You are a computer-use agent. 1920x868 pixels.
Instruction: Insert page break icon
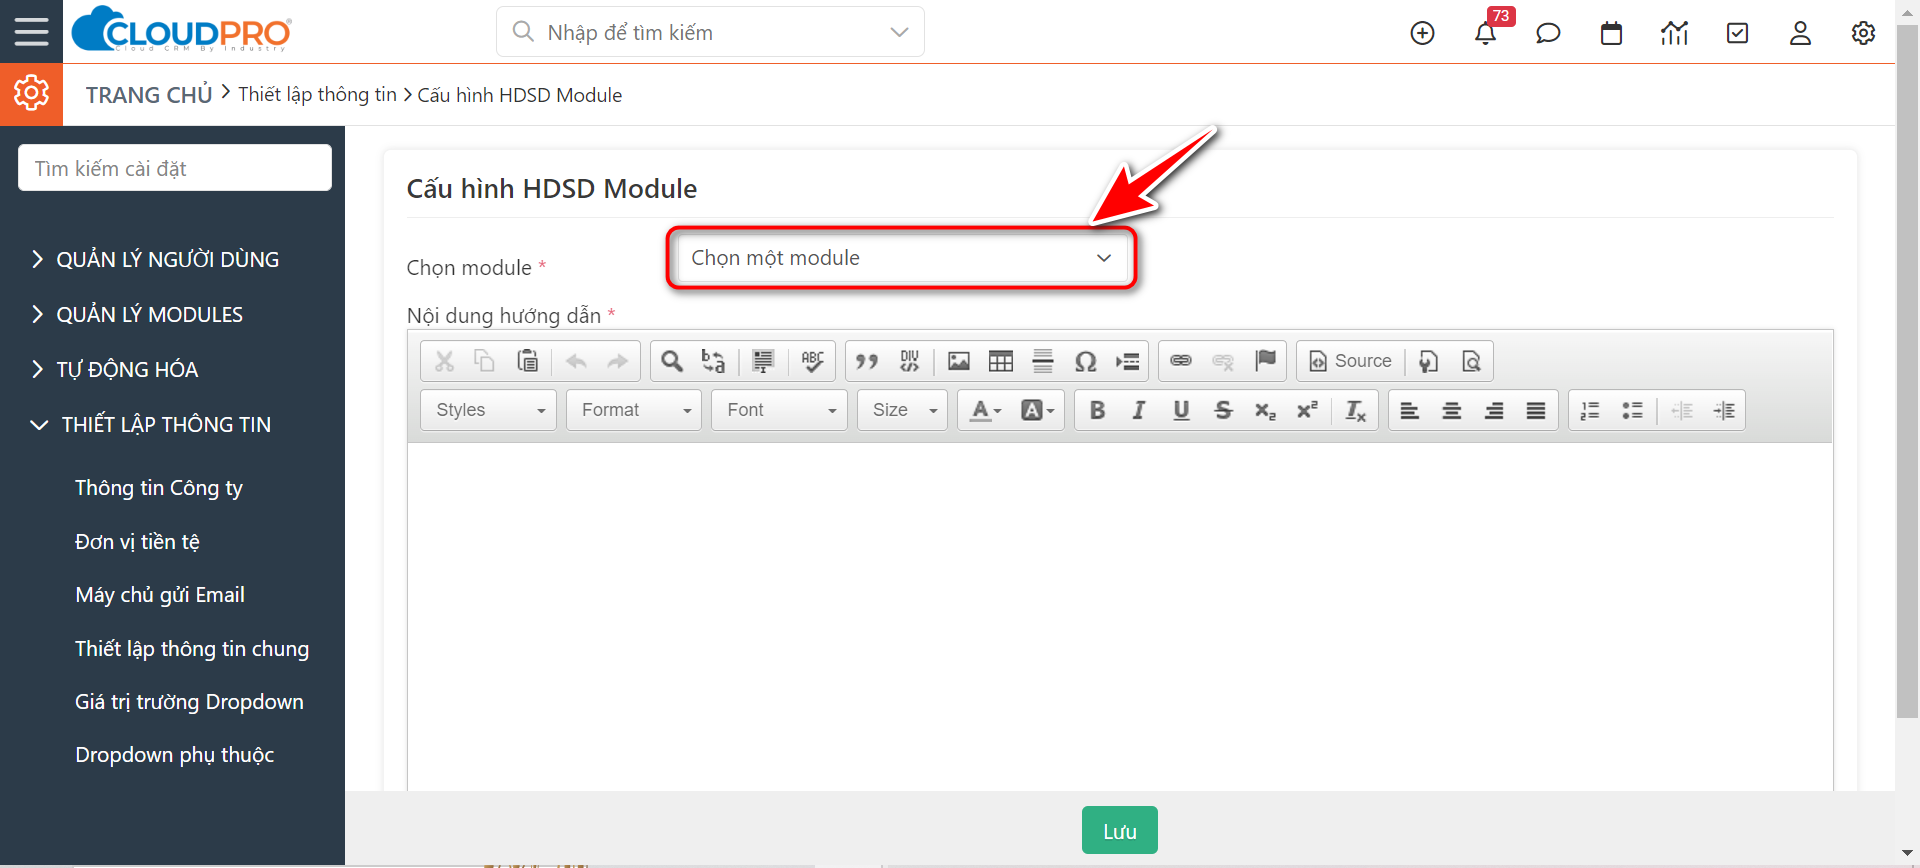click(1128, 361)
